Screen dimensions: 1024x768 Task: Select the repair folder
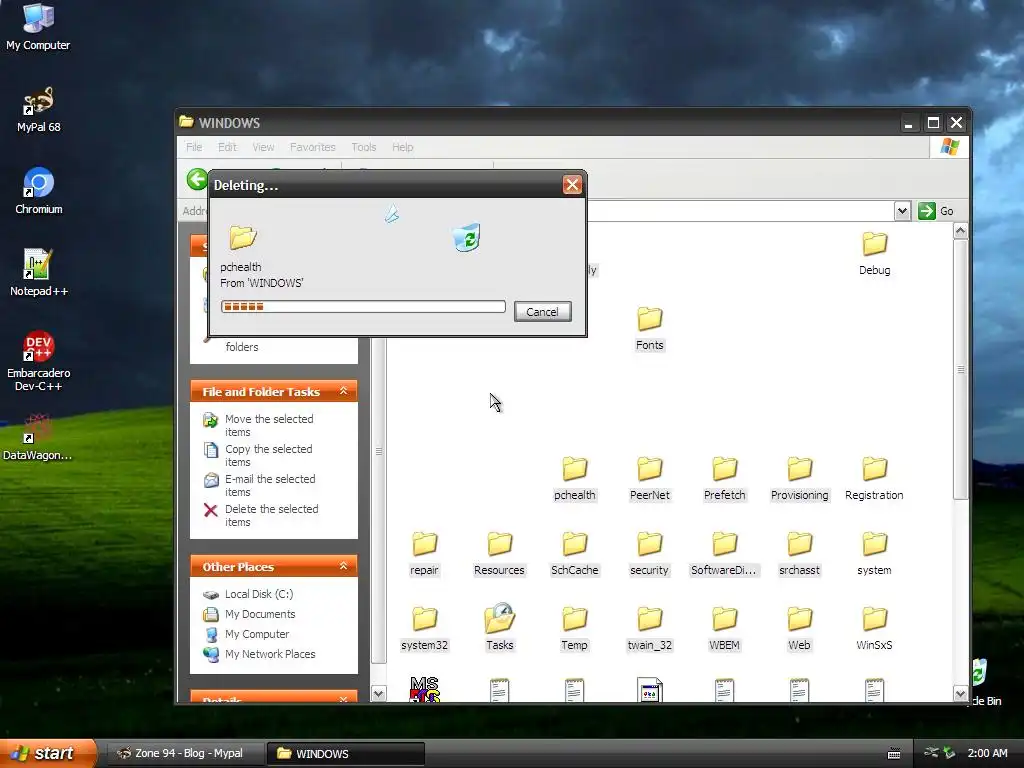tap(424, 554)
